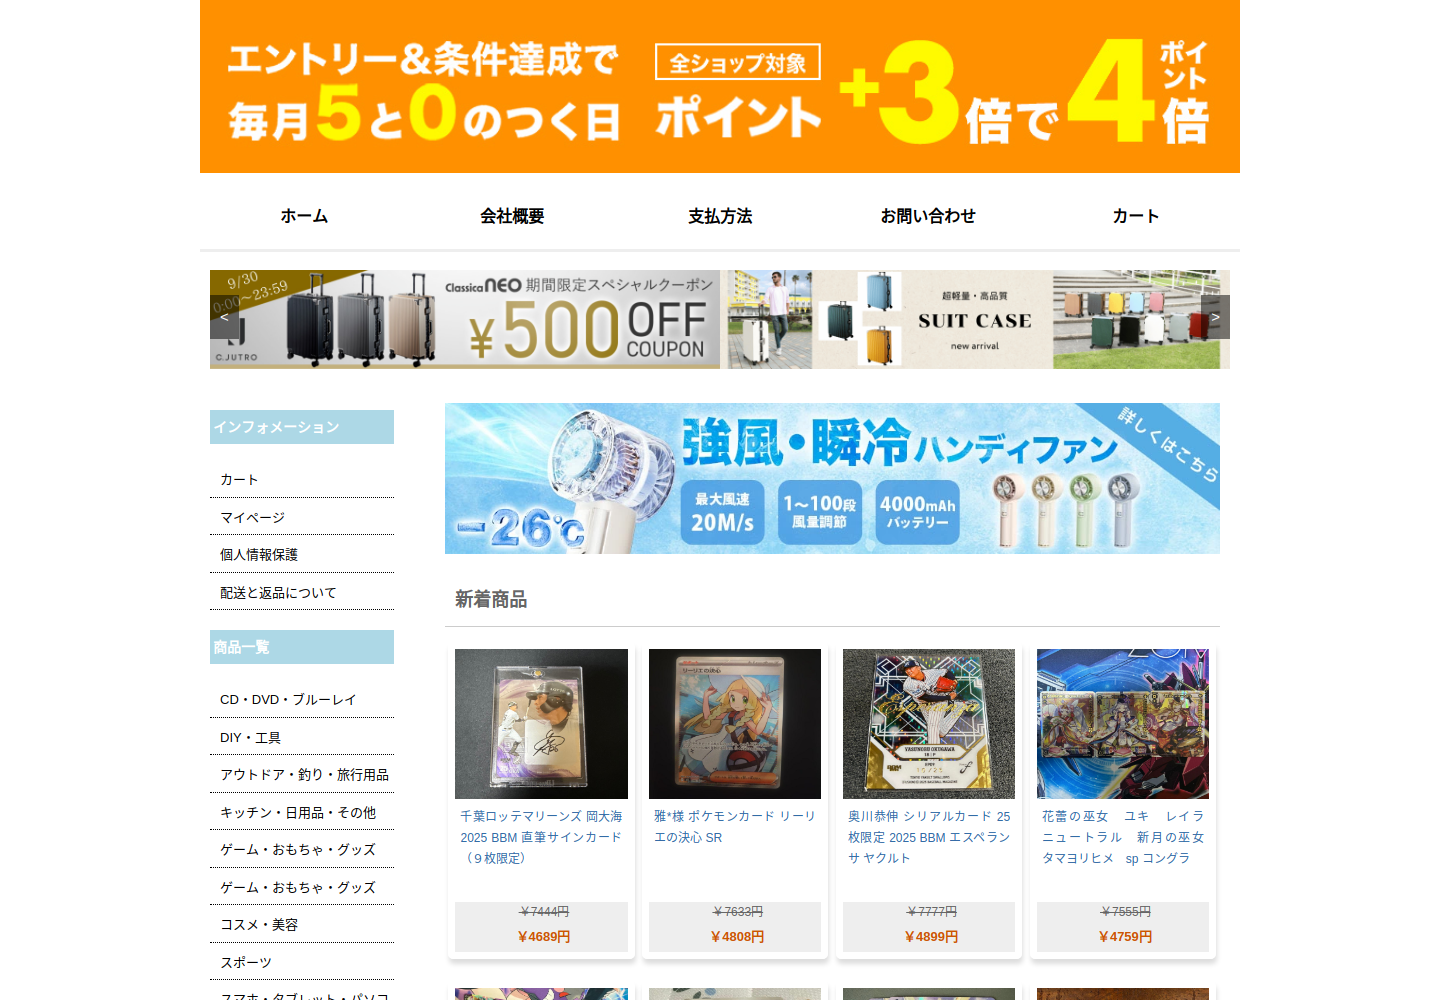Viewport: 1440px width, 1000px height.
Task: Open the 花蕾の巫女 card set image
Action: tap(1123, 724)
